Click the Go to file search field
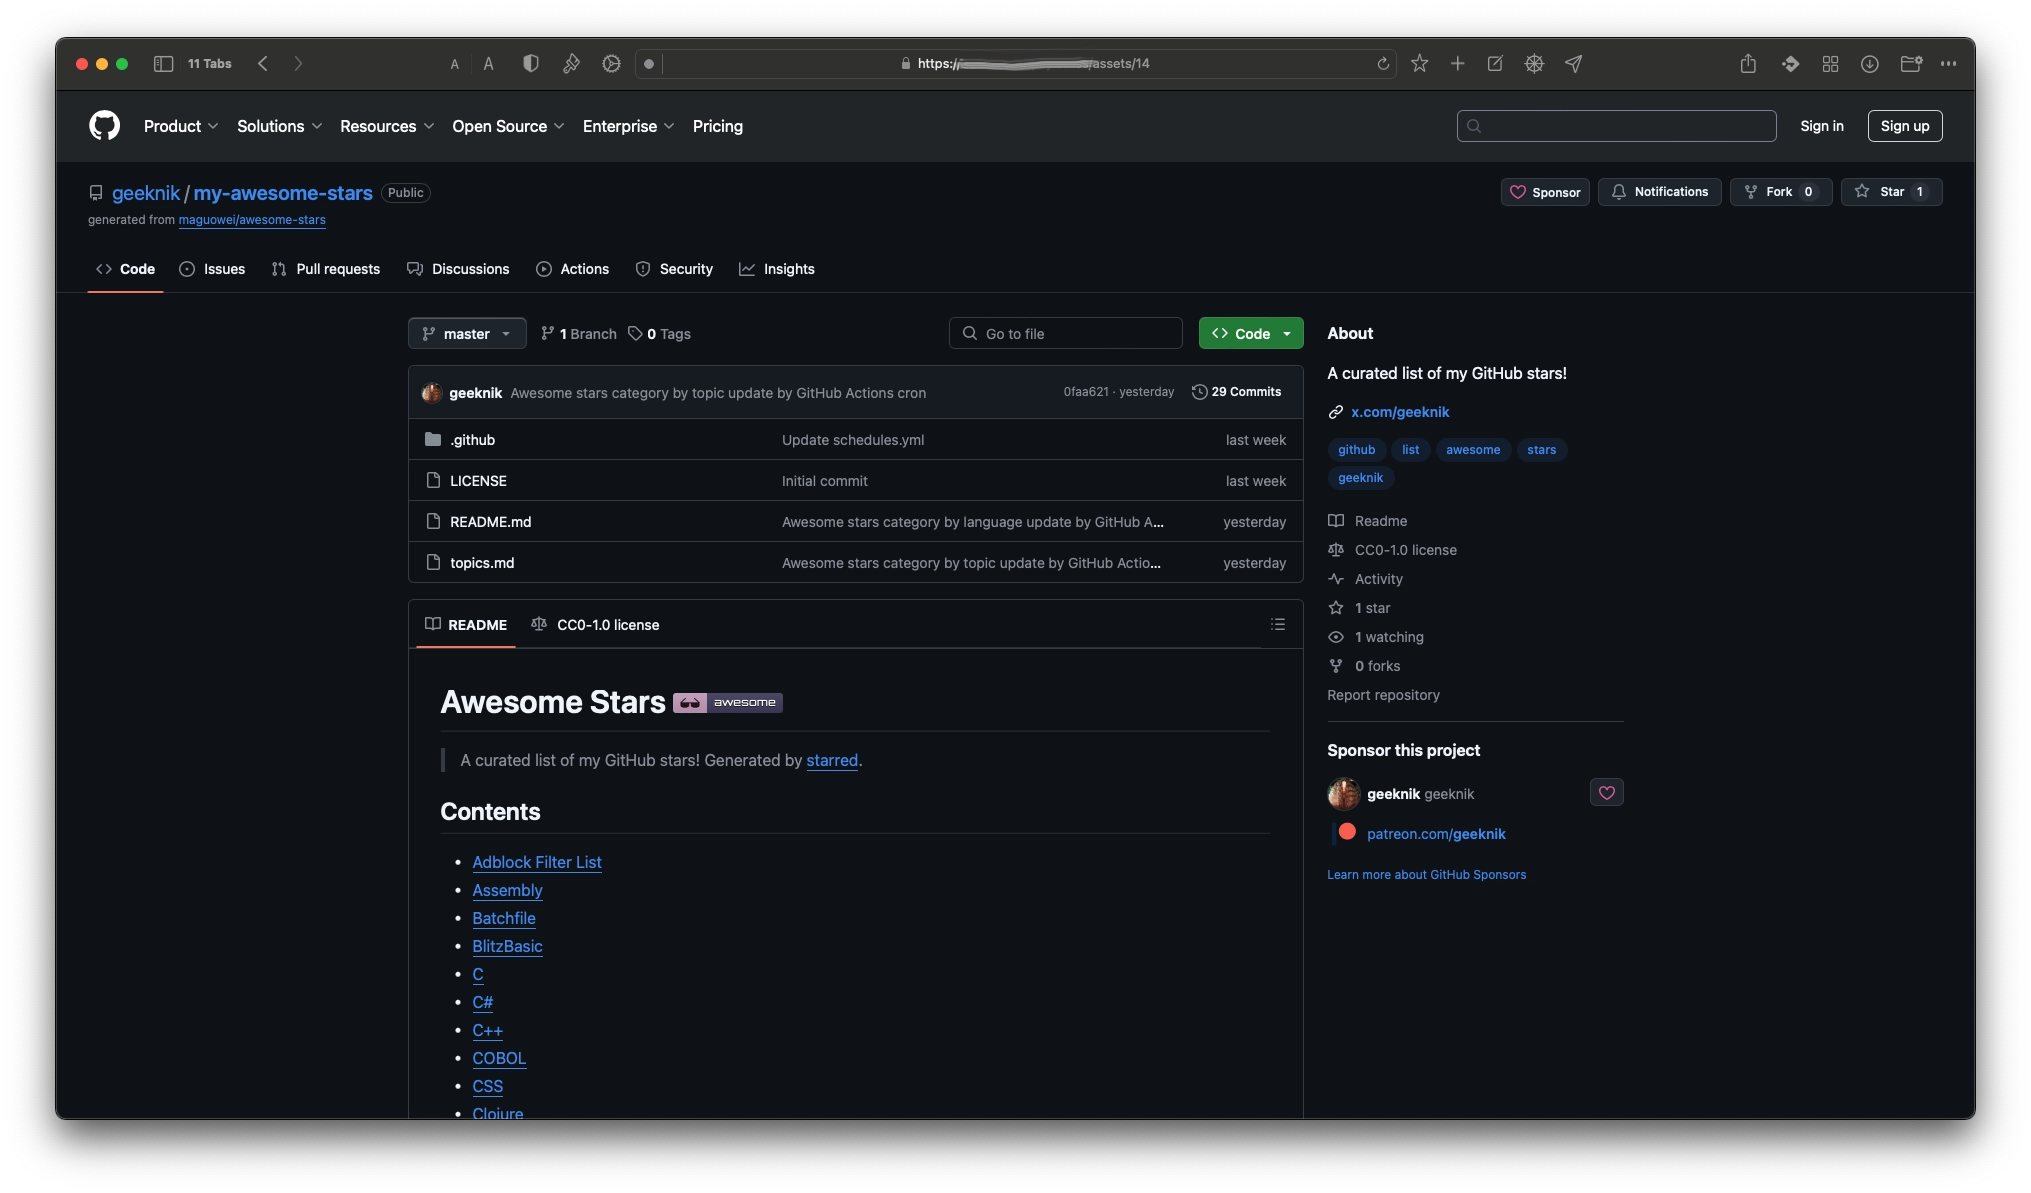This screenshot has height=1193, width=2031. (x=1065, y=333)
